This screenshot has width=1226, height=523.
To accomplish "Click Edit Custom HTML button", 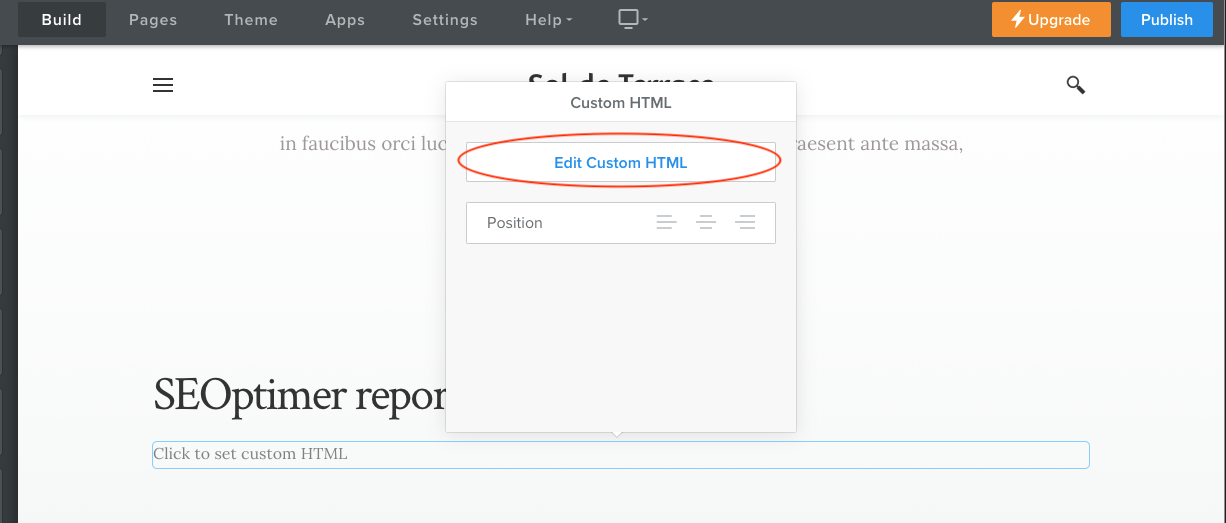I will (620, 162).
